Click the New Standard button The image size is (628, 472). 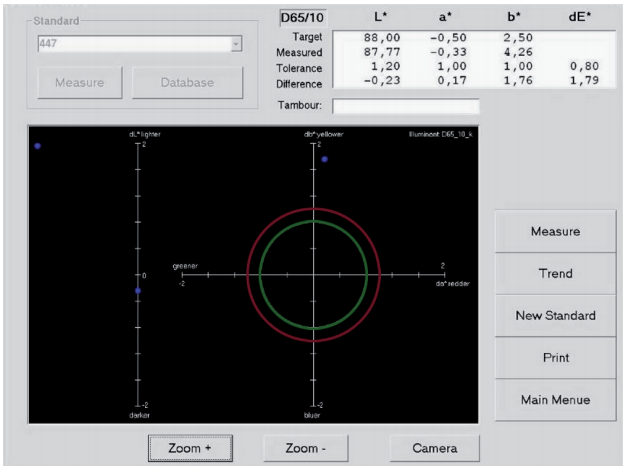pyautogui.click(x=555, y=315)
